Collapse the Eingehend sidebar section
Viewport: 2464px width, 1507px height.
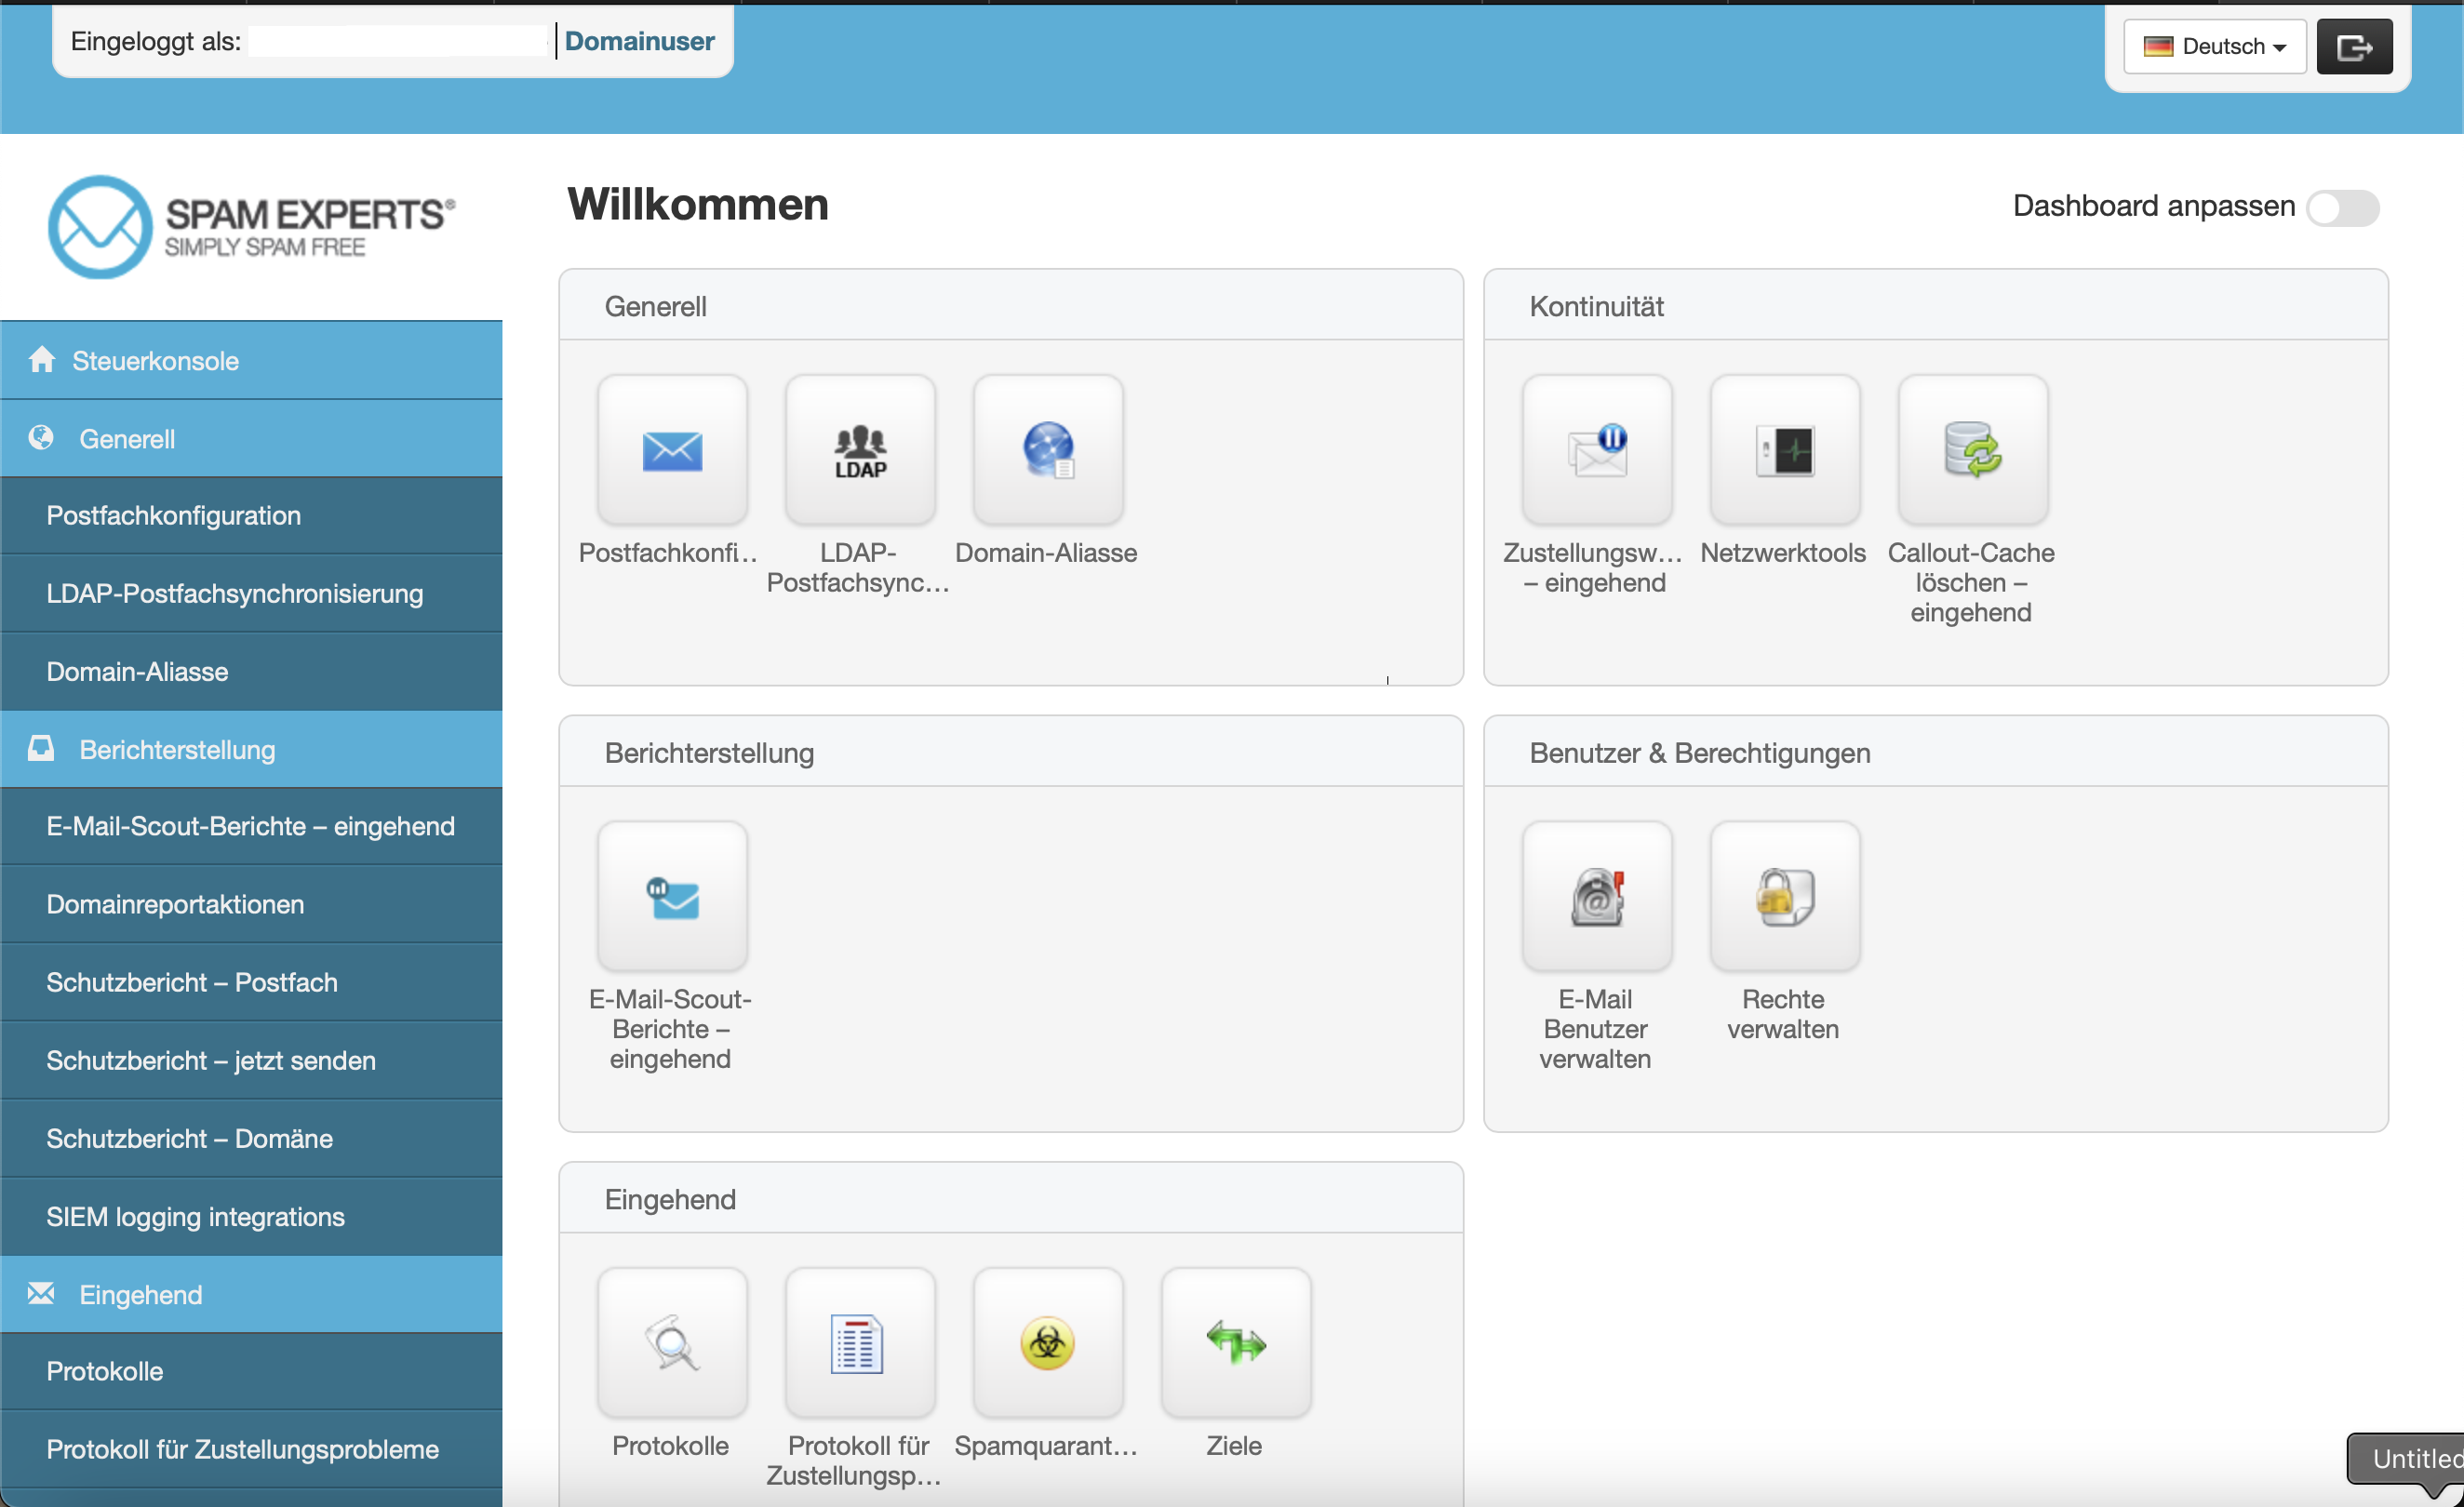coord(140,1294)
